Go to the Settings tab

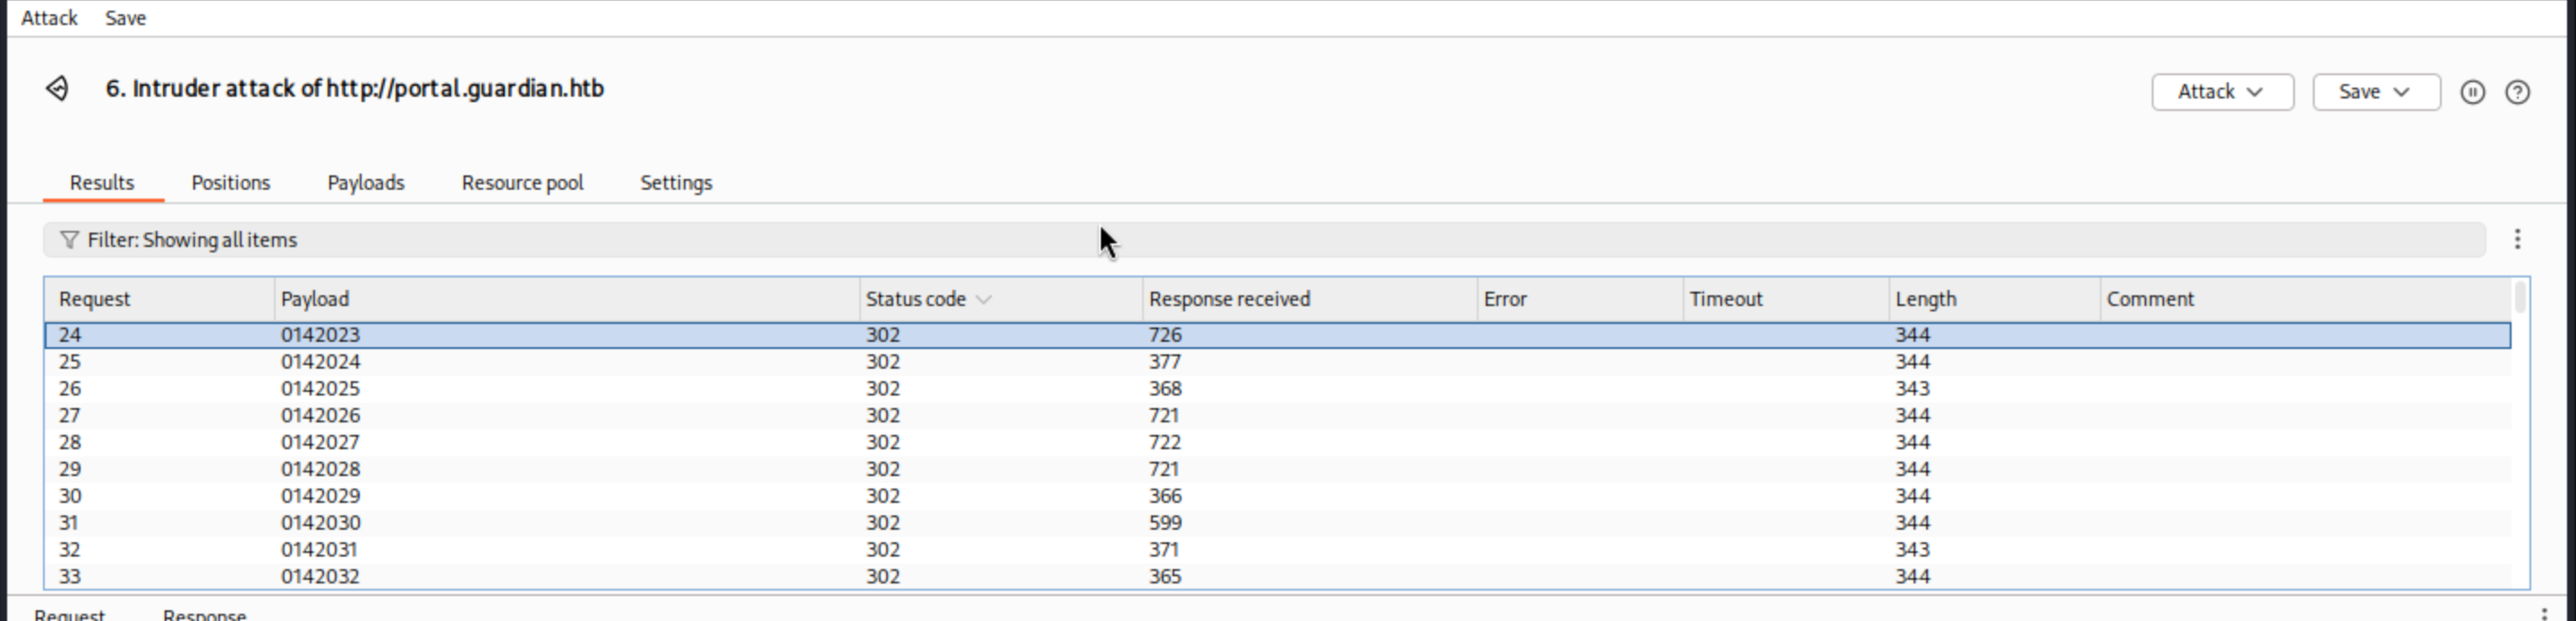[676, 183]
